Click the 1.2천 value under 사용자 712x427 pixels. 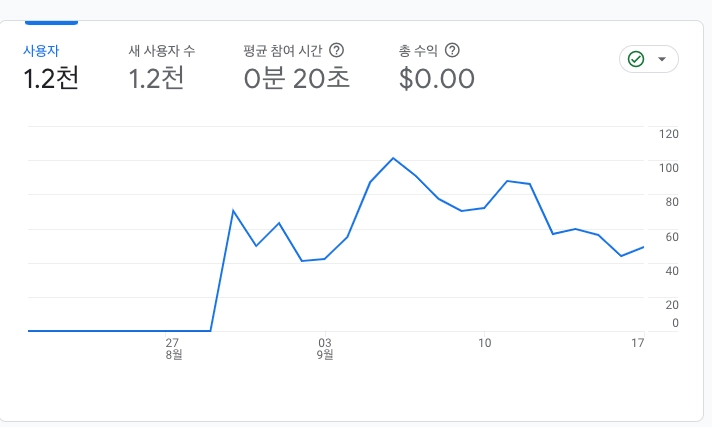[x=50, y=78]
